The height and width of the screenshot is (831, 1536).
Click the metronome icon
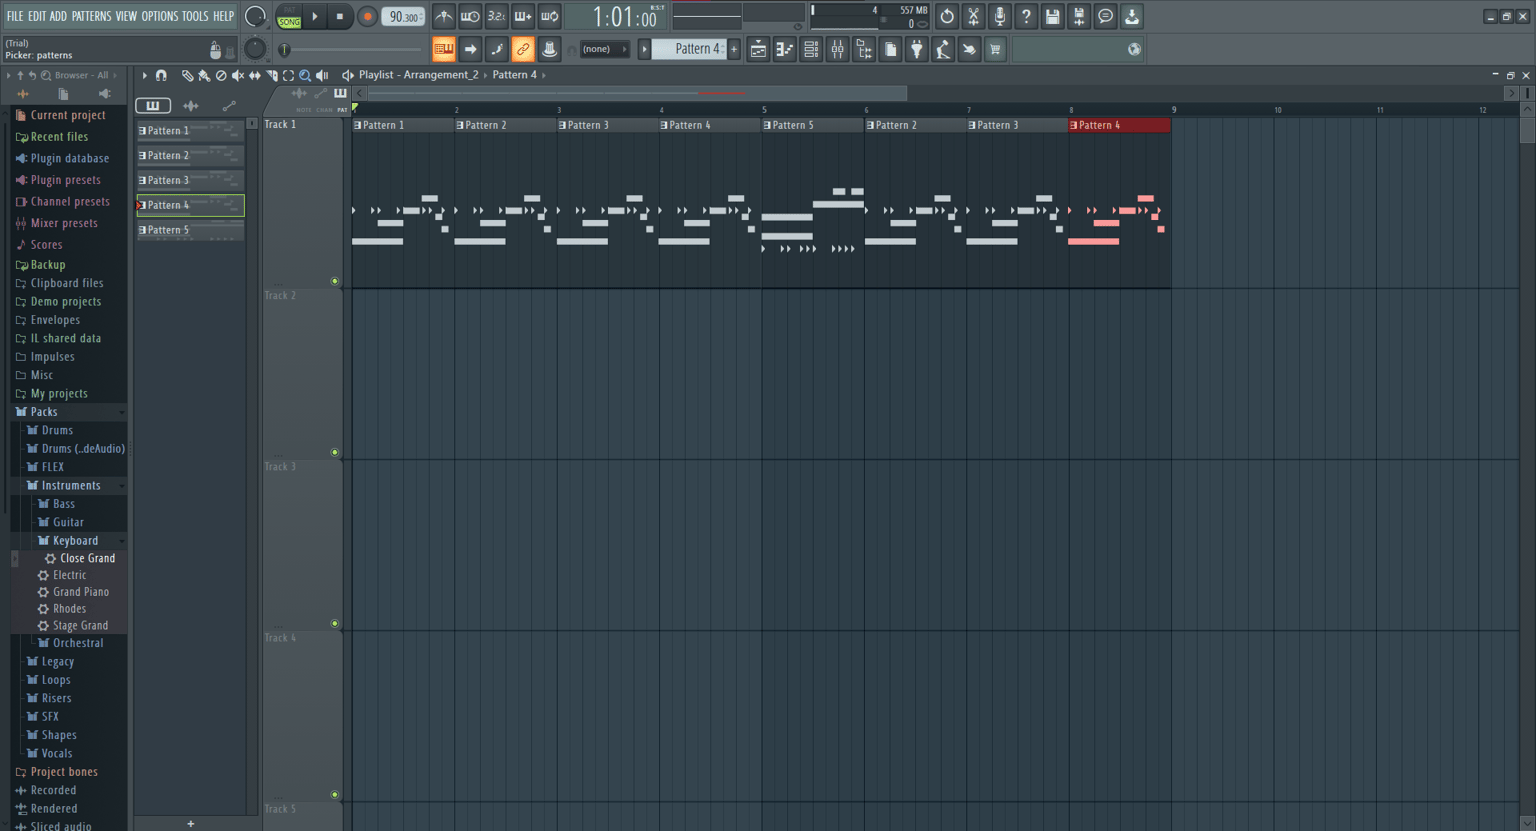(x=443, y=16)
